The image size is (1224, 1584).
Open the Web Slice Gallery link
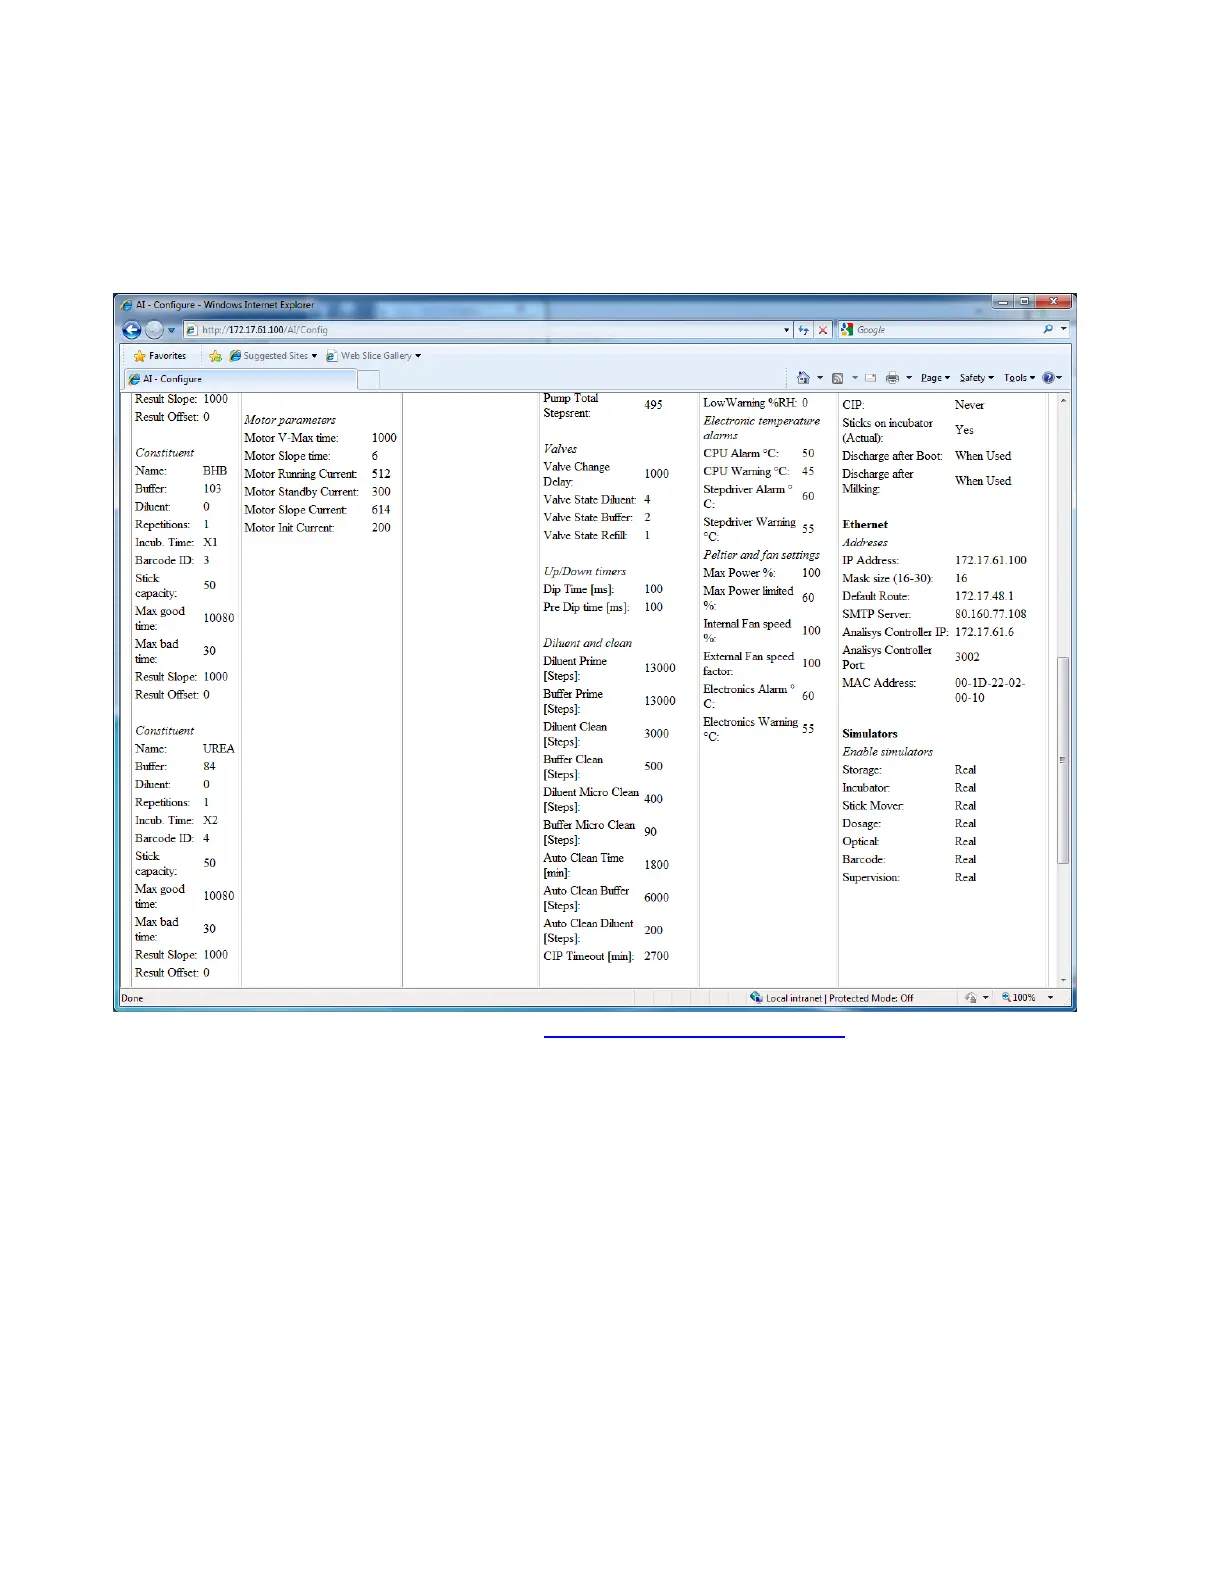(374, 356)
